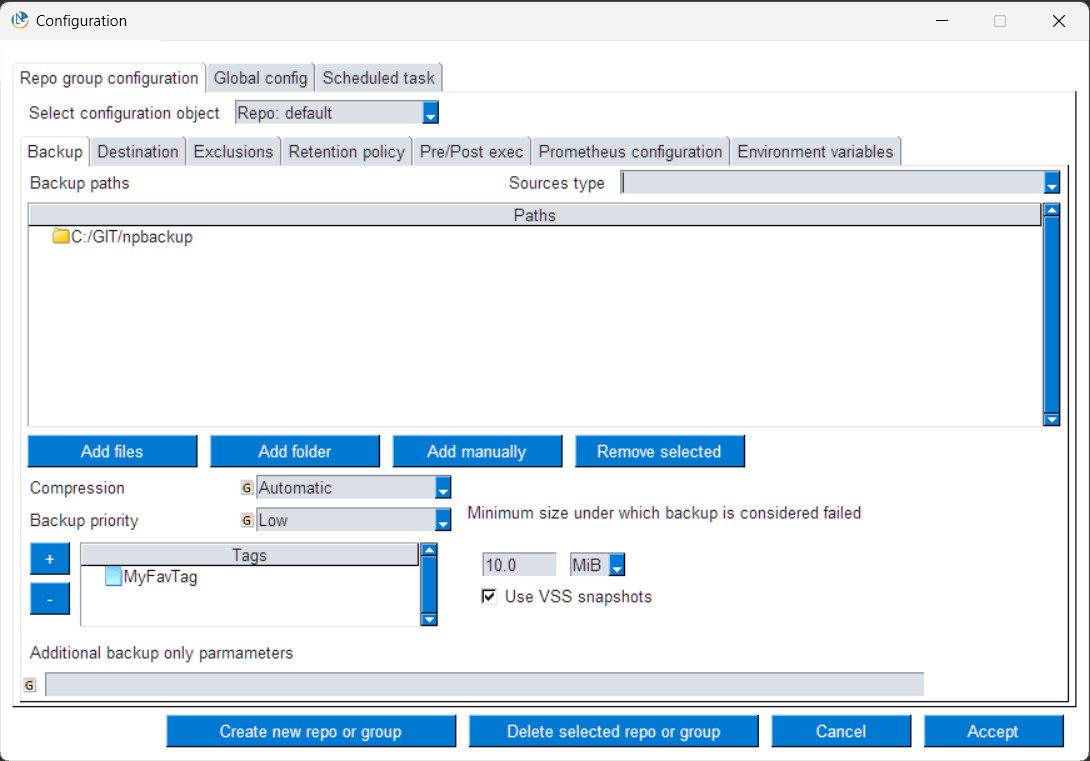Click the G icon beside additional parameters field
1090x761 pixels.
coord(29,685)
